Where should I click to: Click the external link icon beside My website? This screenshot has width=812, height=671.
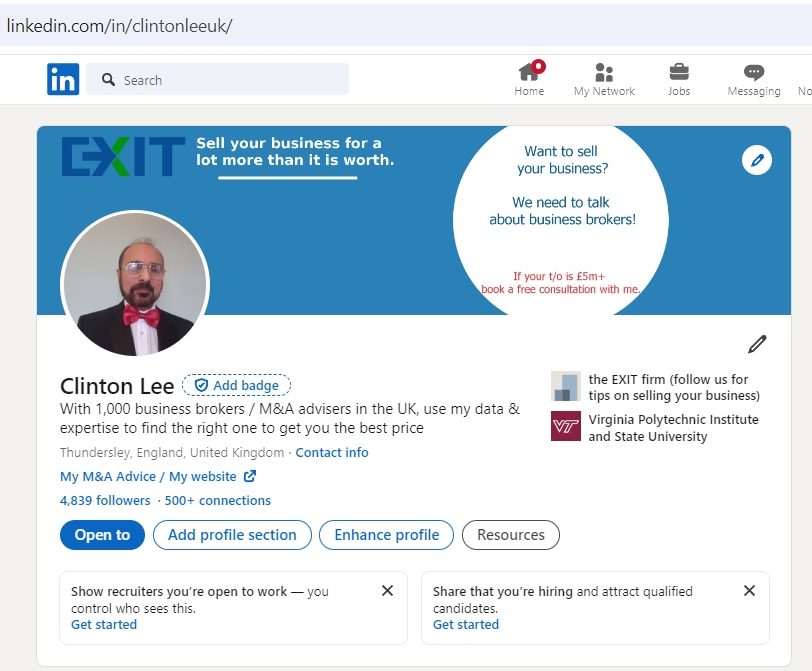[250, 476]
